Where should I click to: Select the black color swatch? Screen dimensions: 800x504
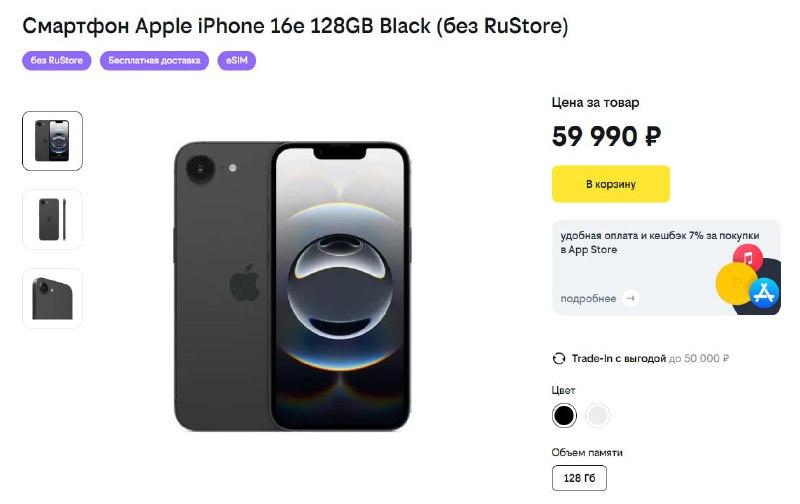click(564, 415)
